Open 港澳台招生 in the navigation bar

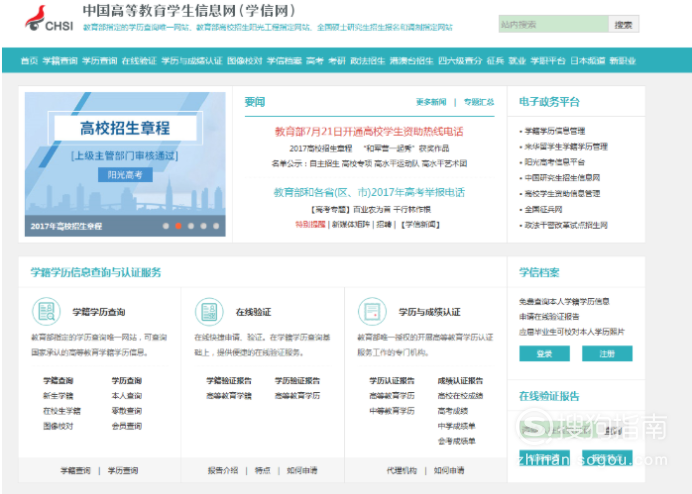pyautogui.click(x=411, y=61)
